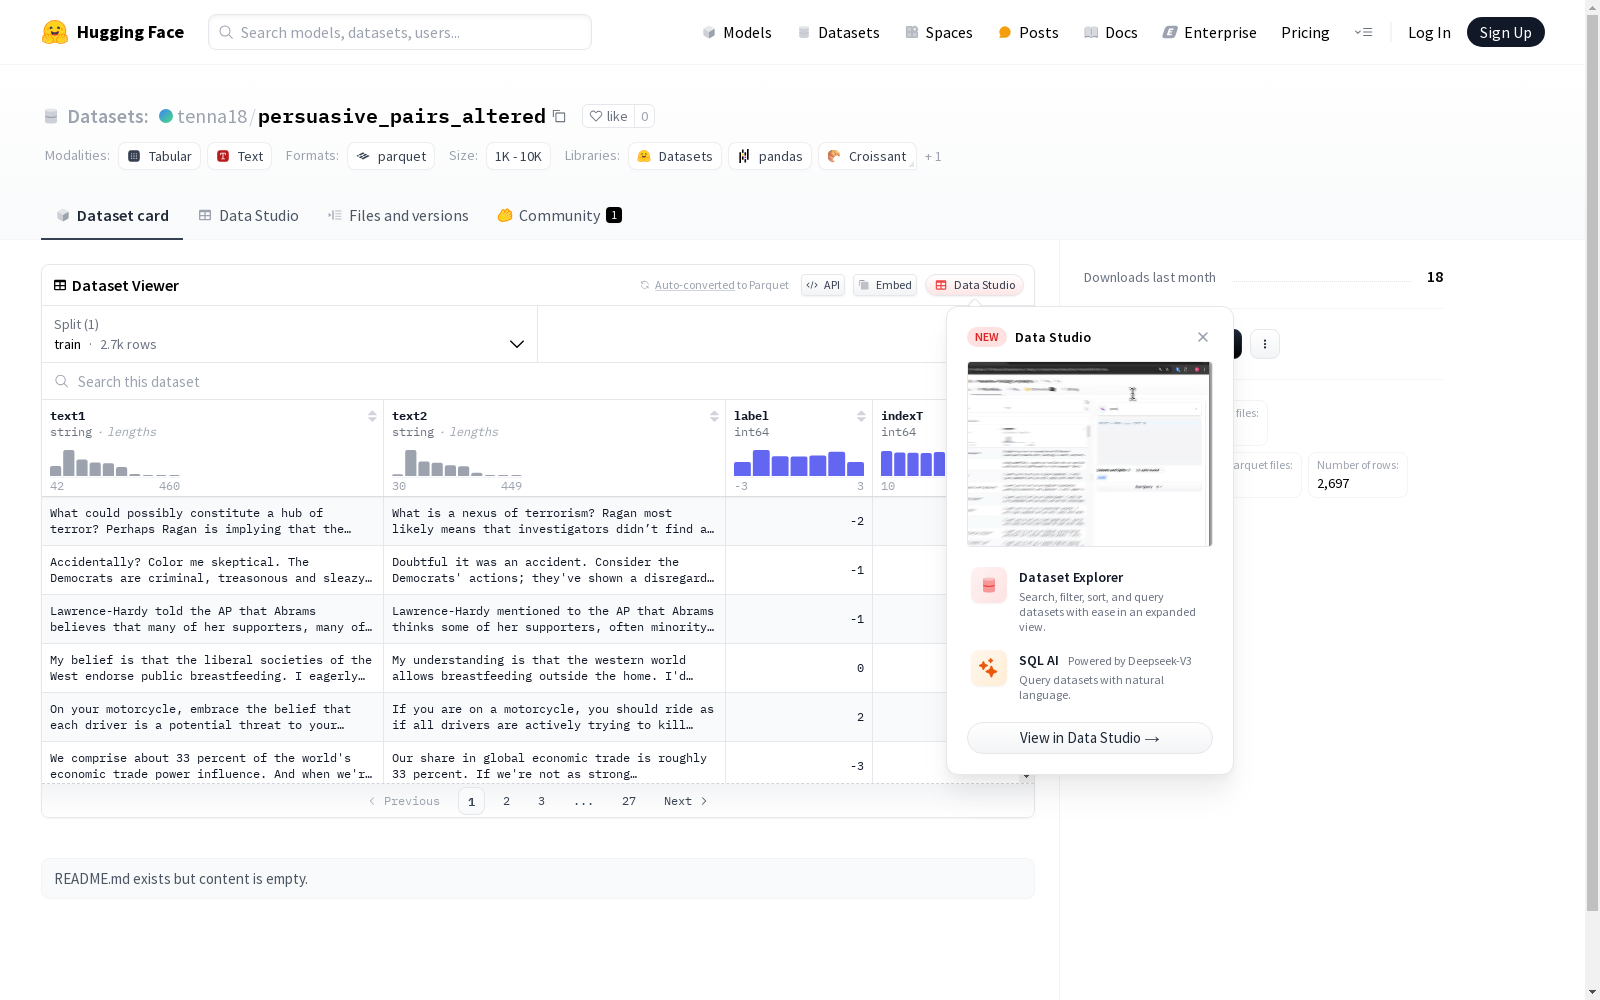1600x1000 pixels.
Task: Select the parquet format tag
Action: pos(391,156)
